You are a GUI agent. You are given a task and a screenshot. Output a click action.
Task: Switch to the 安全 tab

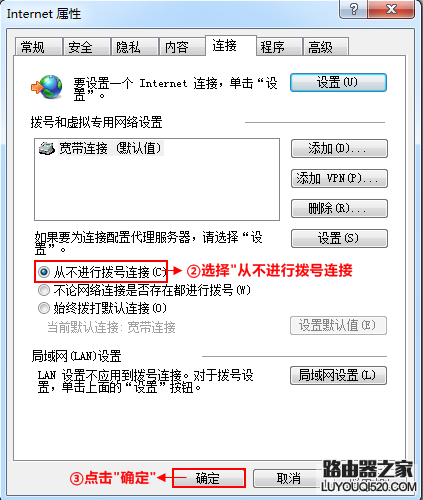click(87, 47)
